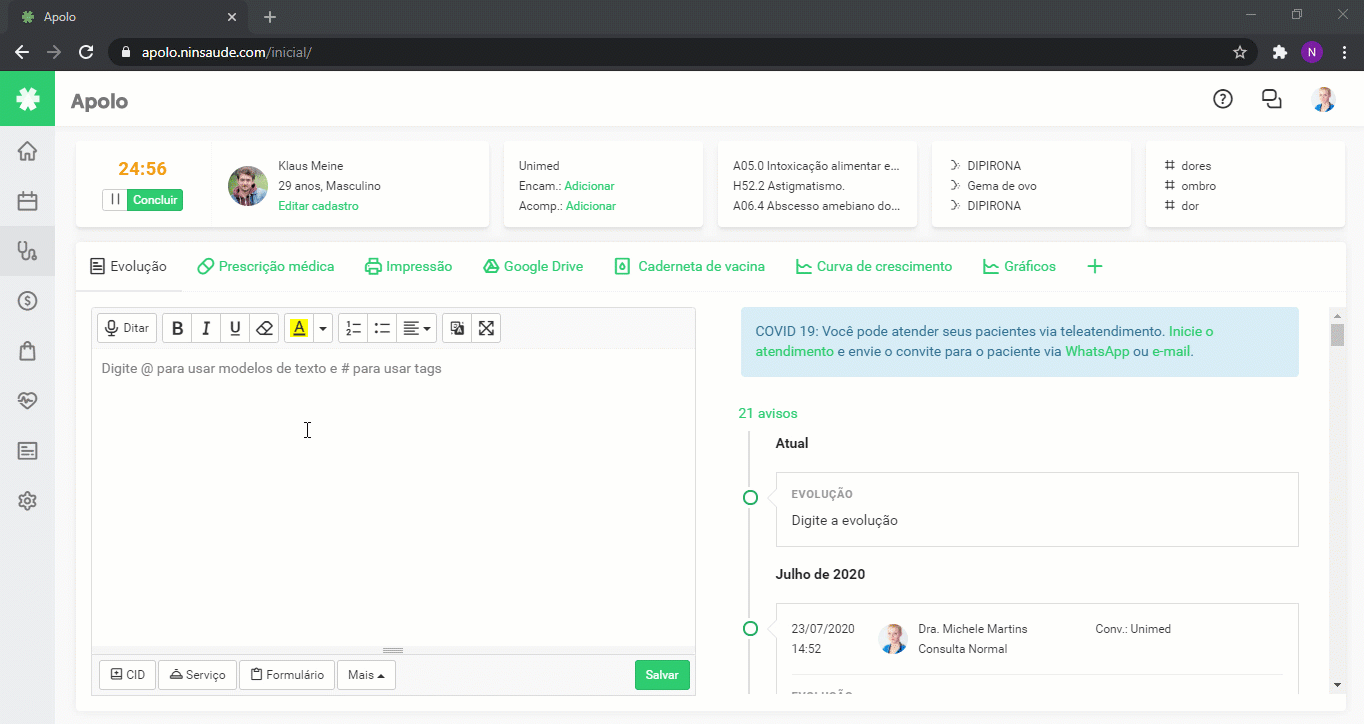This screenshot has height=724, width=1364.
Task: Expand editor to fullscreen
Action: point(486,328)
